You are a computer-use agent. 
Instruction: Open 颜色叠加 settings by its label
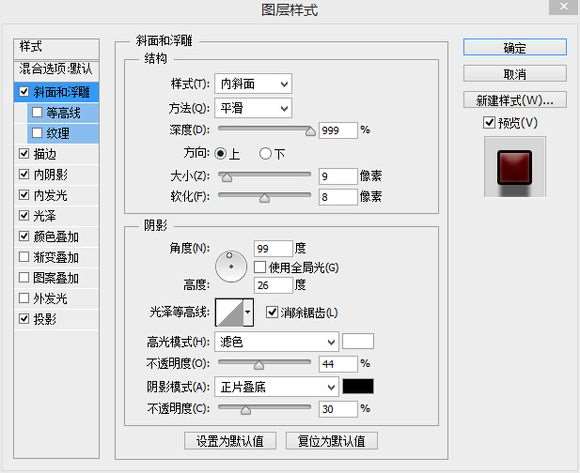tap(56, 237)
